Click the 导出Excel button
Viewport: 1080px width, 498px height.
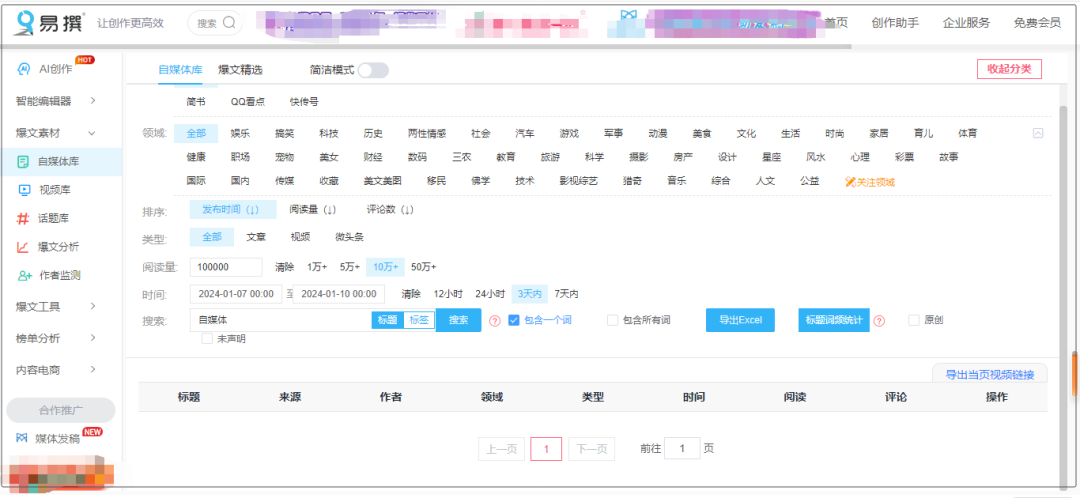click(x=740, y=320)
